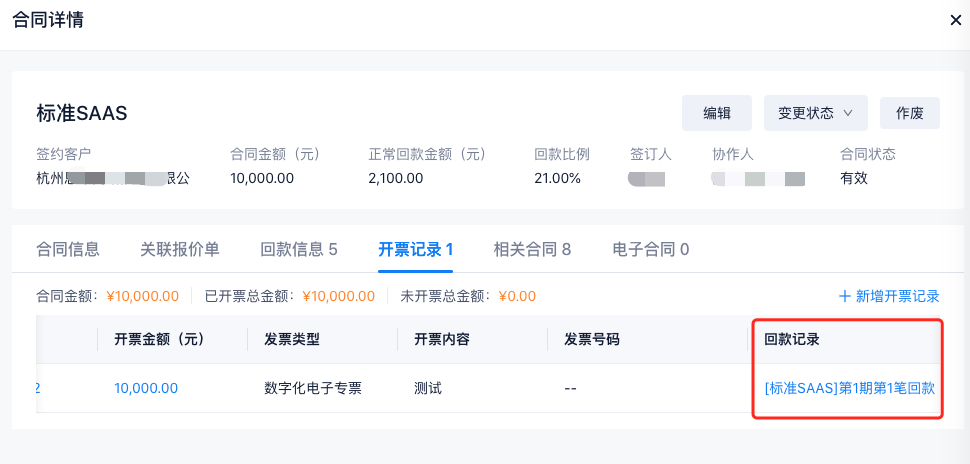Add a record via 新增开票记录
Viewport: 970px width, 464px height.
click(x=888, y=296)
